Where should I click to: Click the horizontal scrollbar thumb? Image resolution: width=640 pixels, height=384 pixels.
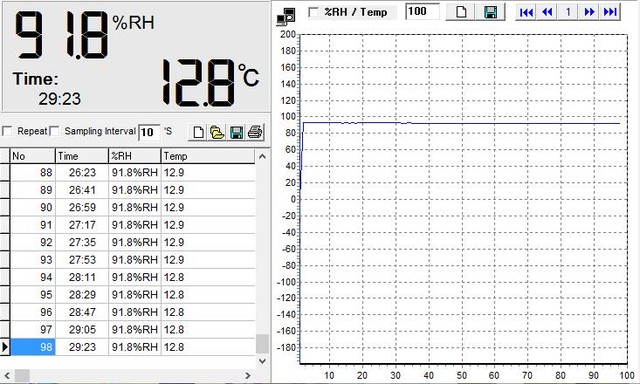(x=22, y=375)
